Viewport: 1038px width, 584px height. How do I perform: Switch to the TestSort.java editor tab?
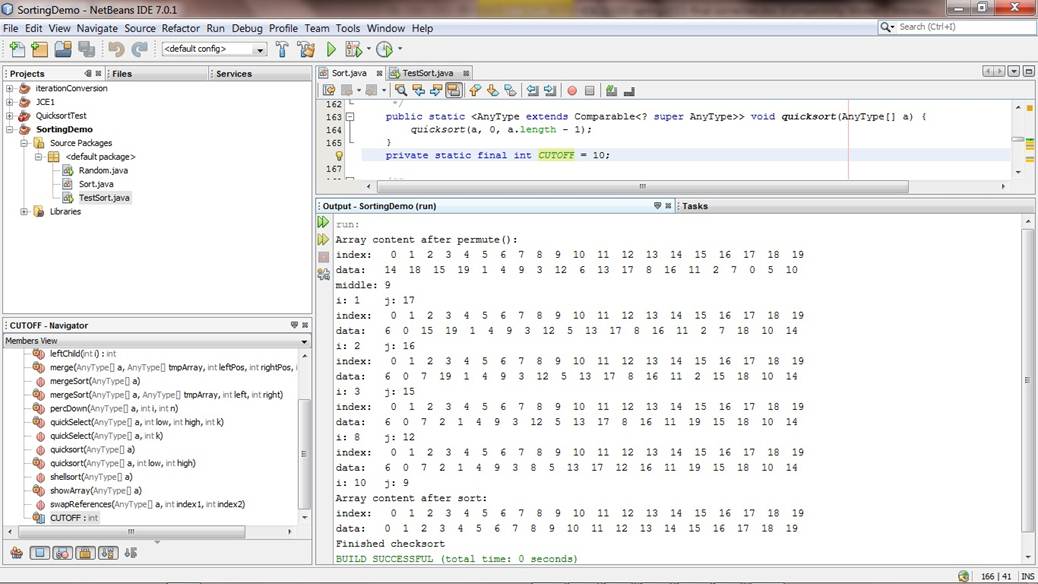[428, 73]
